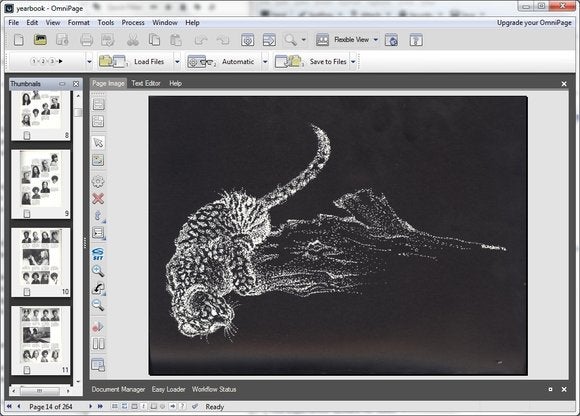580x416 pixels.
Task: Click the thumbnails horizontal scrollbar
Action: click(40, 390)
